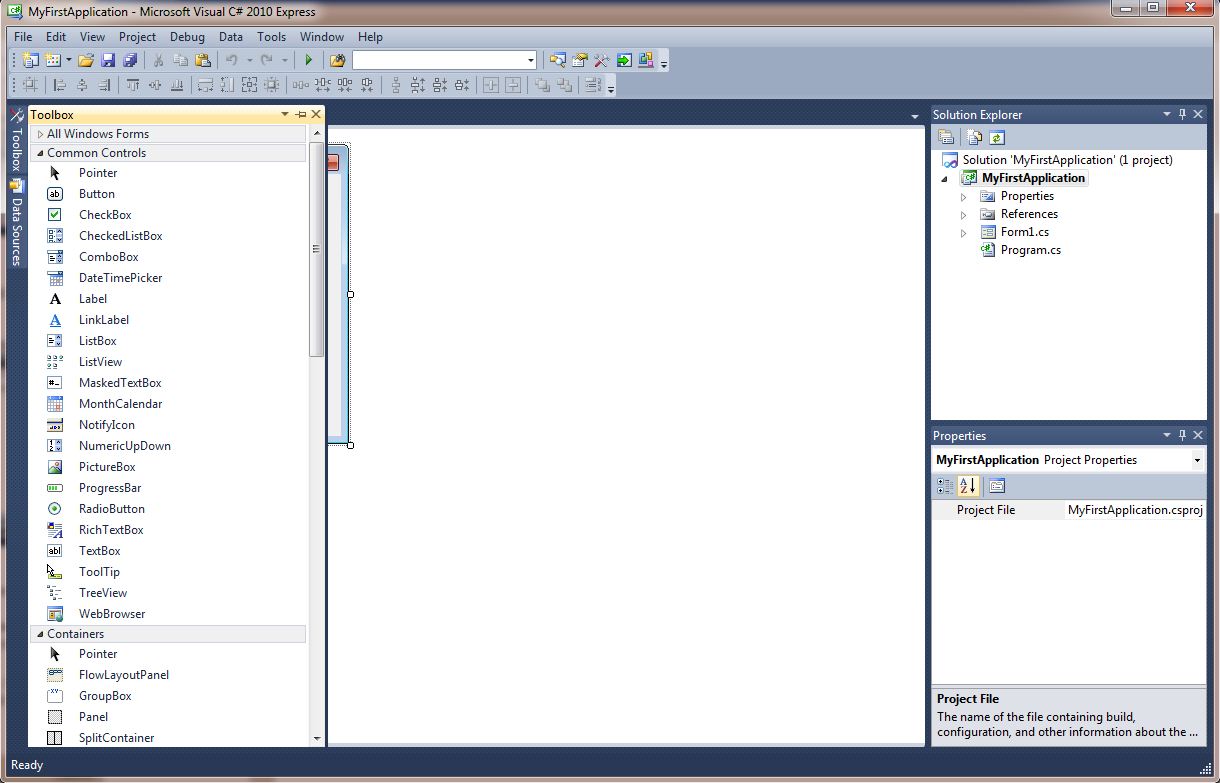Viewport: 1220px width, 783px height.
Task: Open the Toolbox icon with wrench and hammer
Action: point(601,61)
